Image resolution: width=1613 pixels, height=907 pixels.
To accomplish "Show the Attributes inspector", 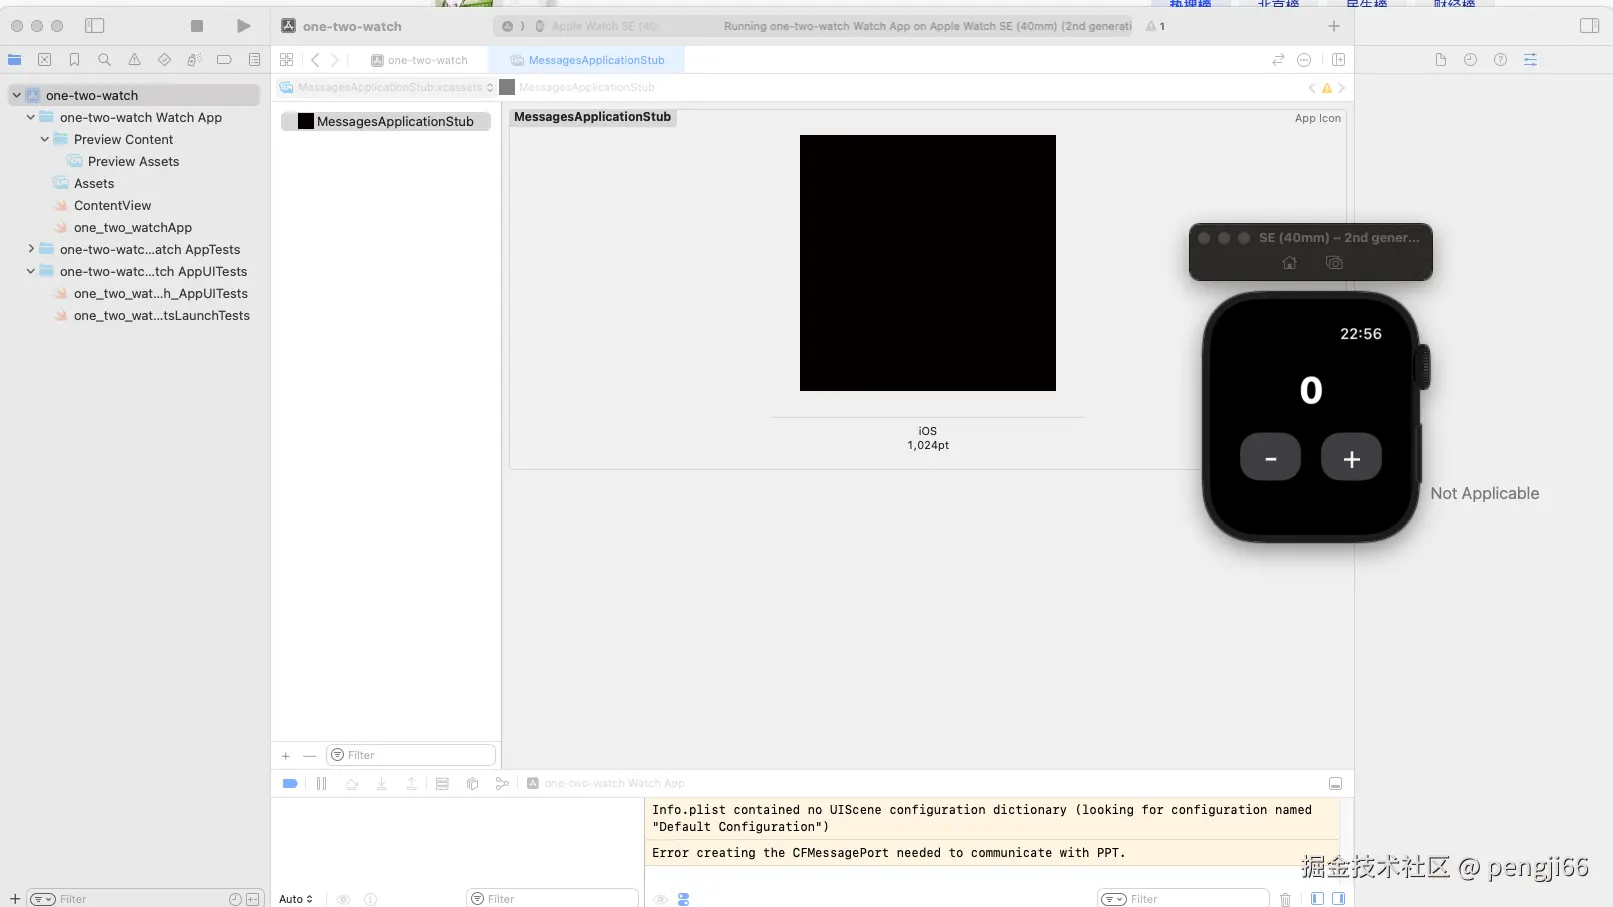I will 1530,60.
